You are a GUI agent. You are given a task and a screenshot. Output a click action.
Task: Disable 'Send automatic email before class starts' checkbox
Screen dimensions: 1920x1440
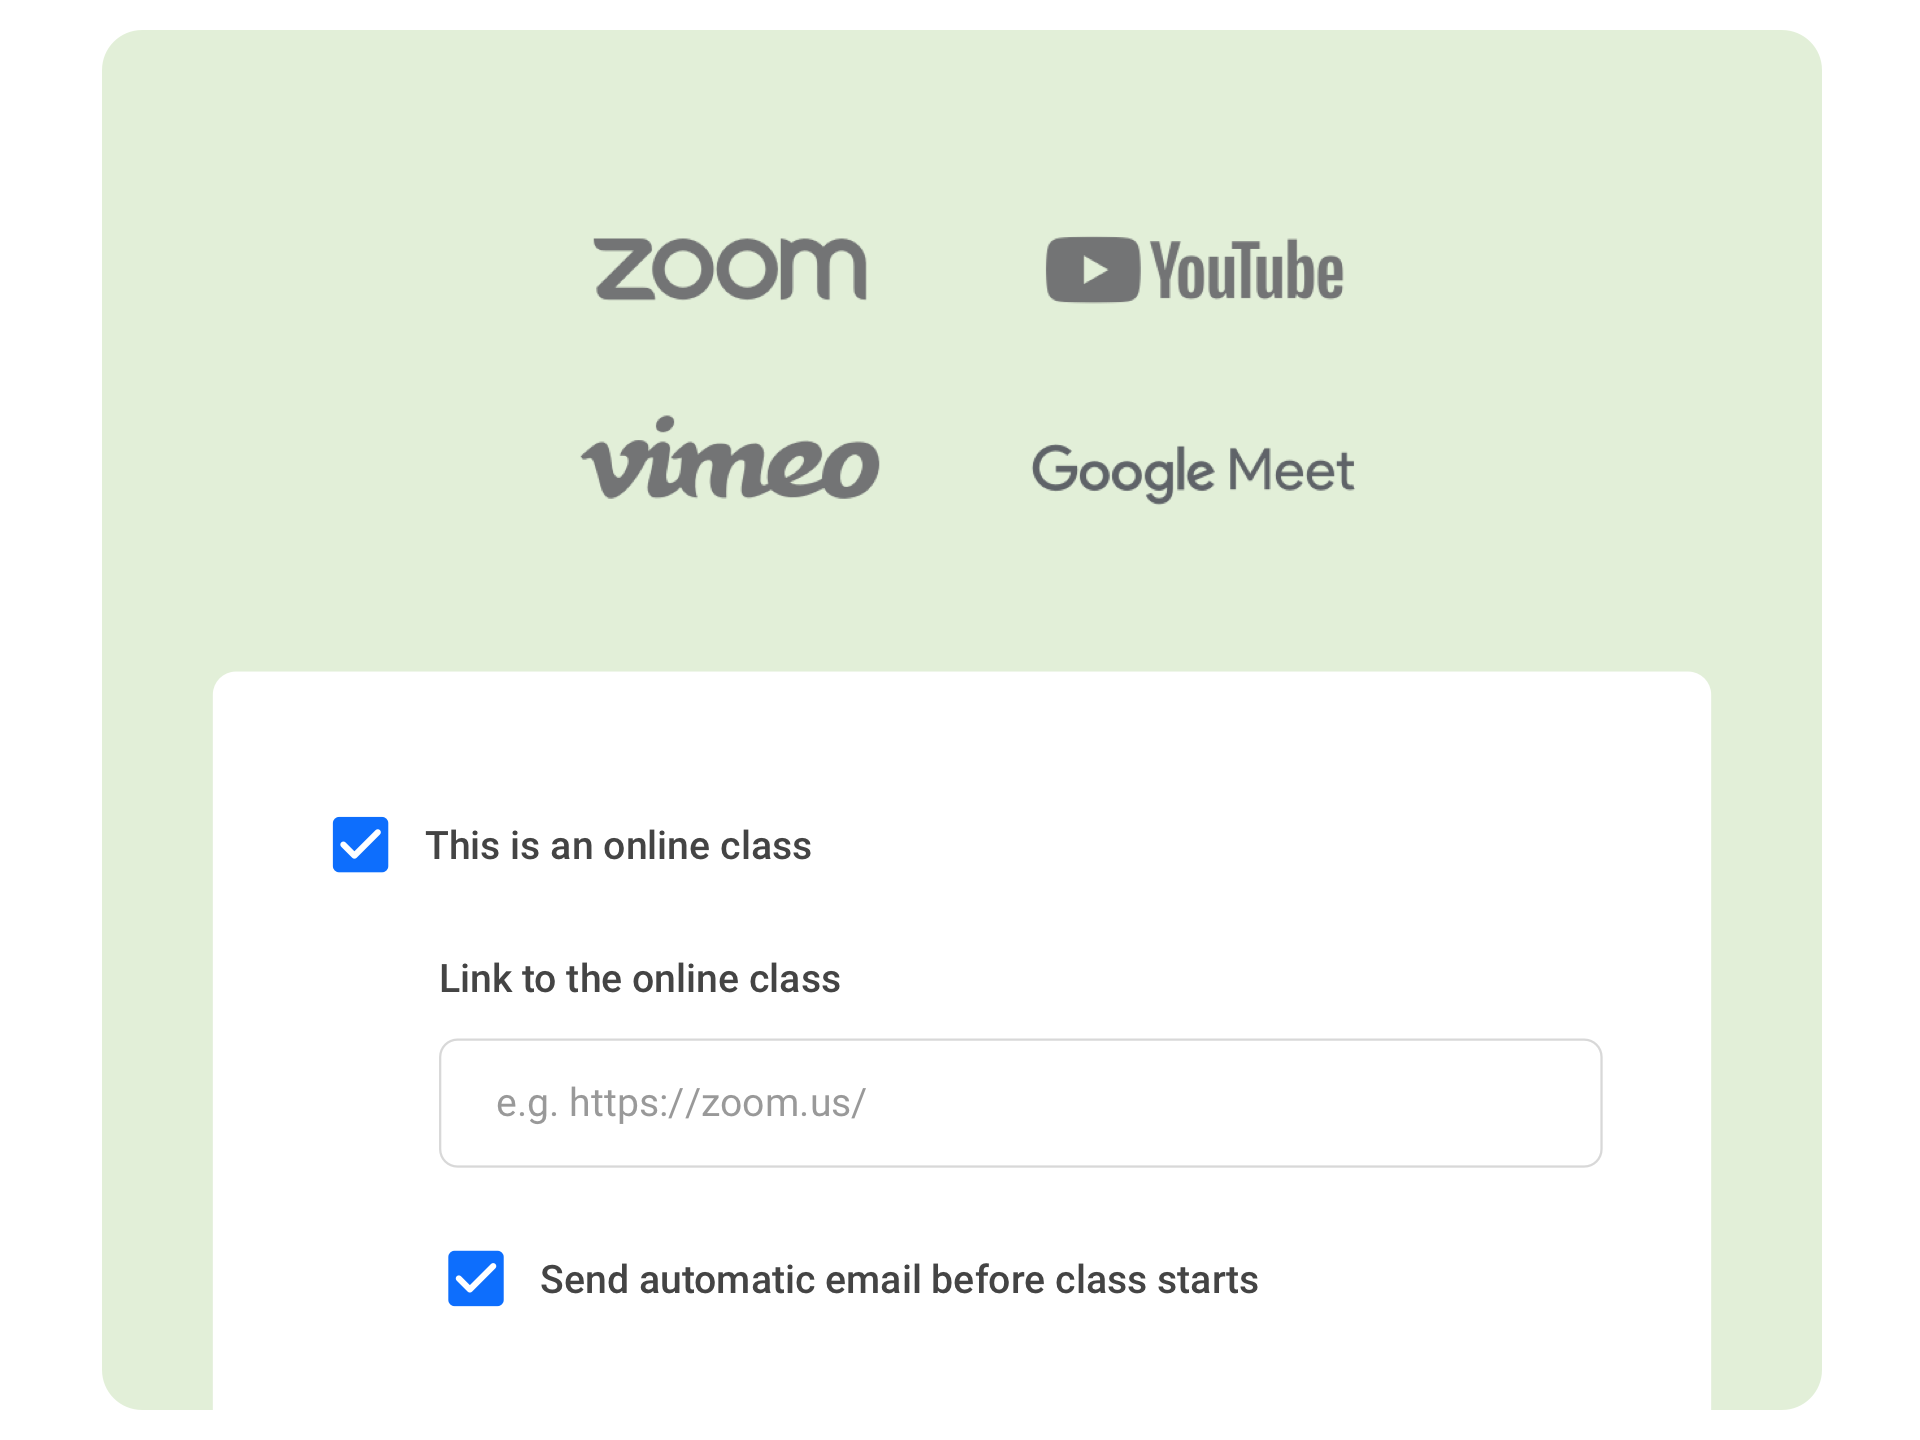pyautogui.click(x=475, y=1278)
